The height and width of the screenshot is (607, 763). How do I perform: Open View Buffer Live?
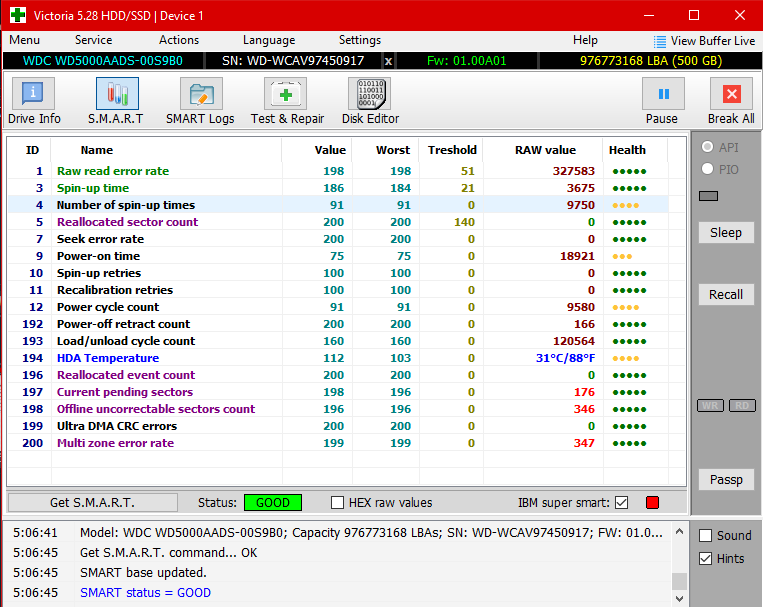[x=704, y=41]
